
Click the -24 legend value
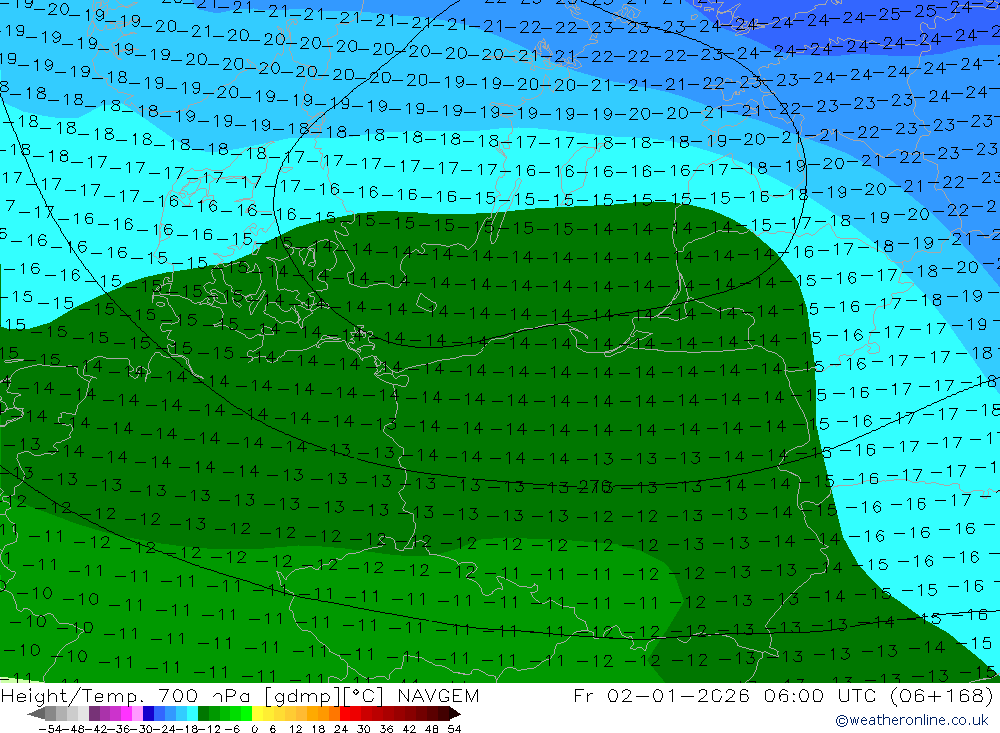click(165, 729)
